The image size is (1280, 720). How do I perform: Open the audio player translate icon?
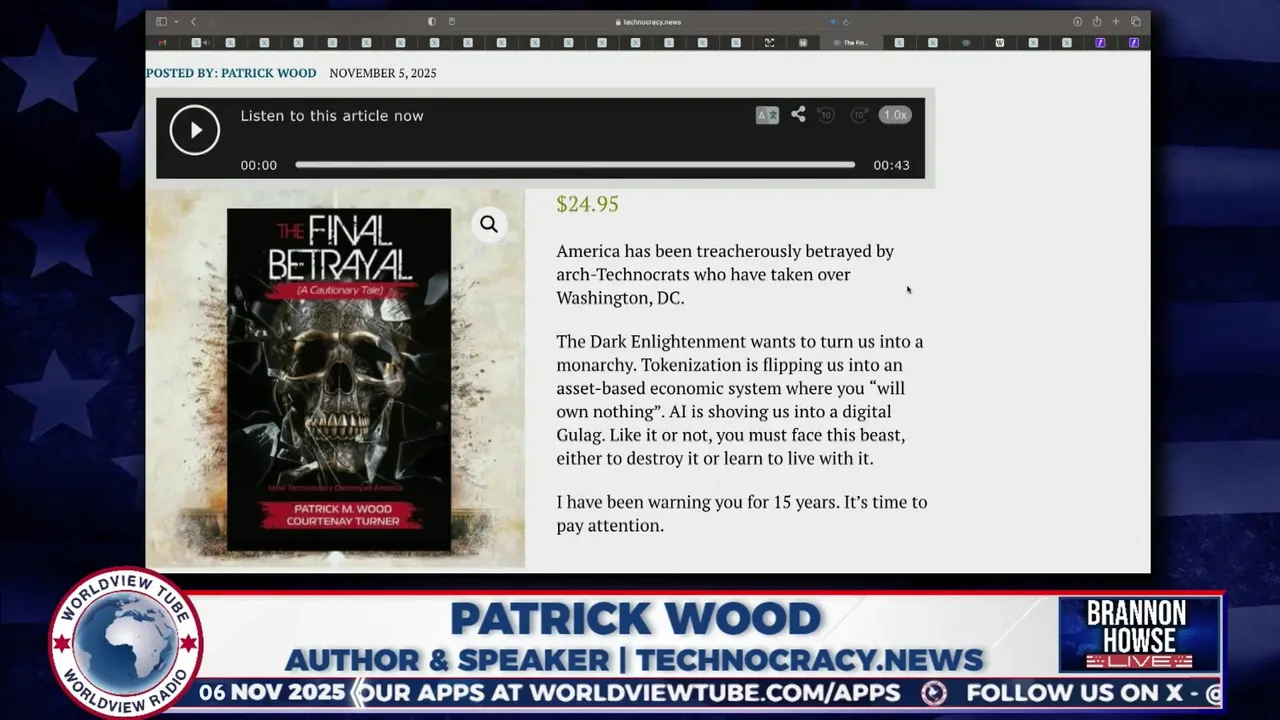pos(767,115)
